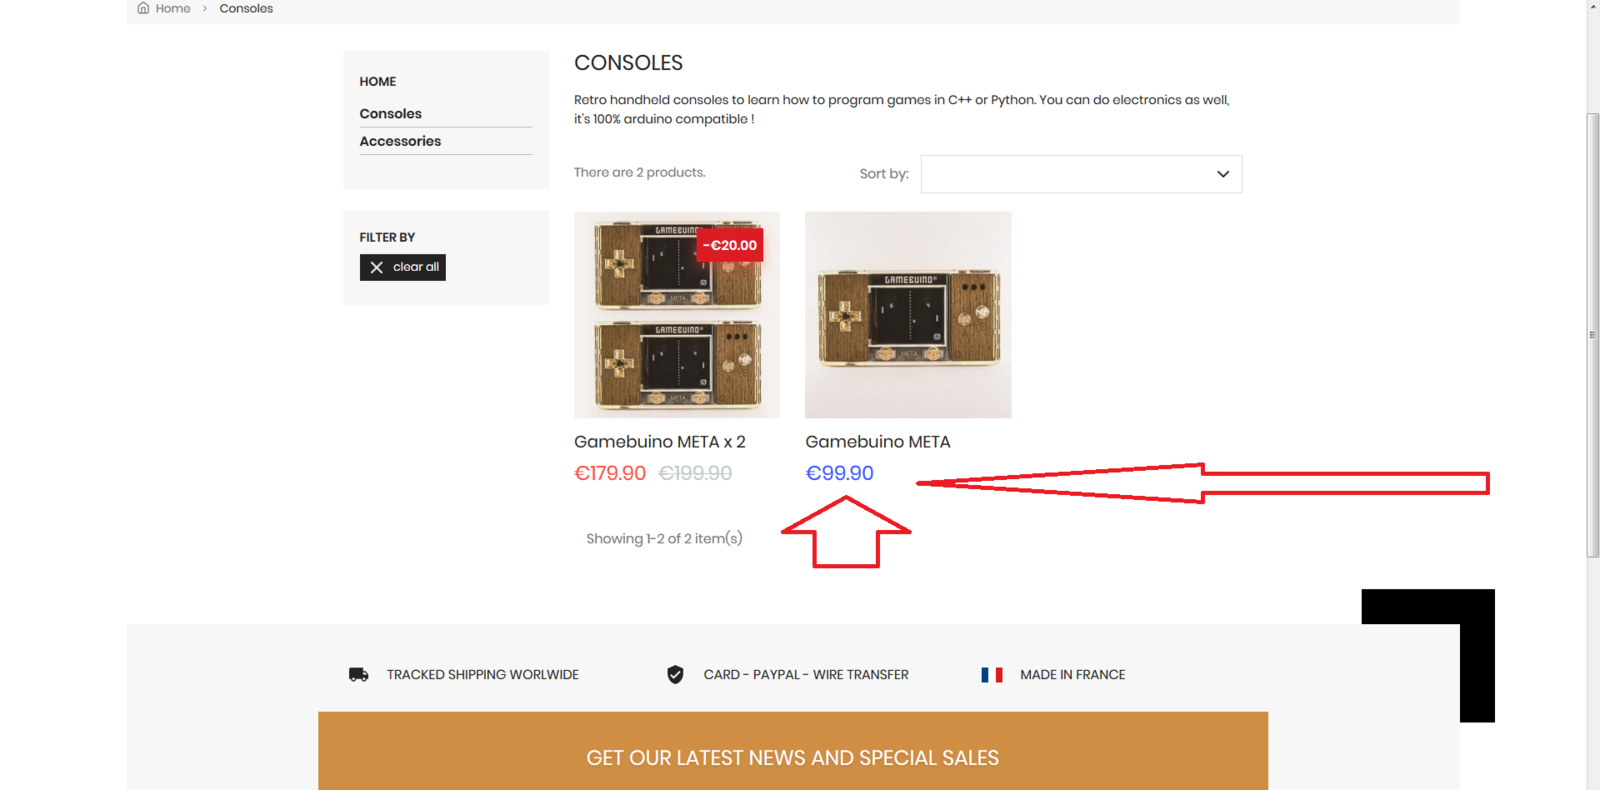Click the secure payment shield icon

(675, 675)
